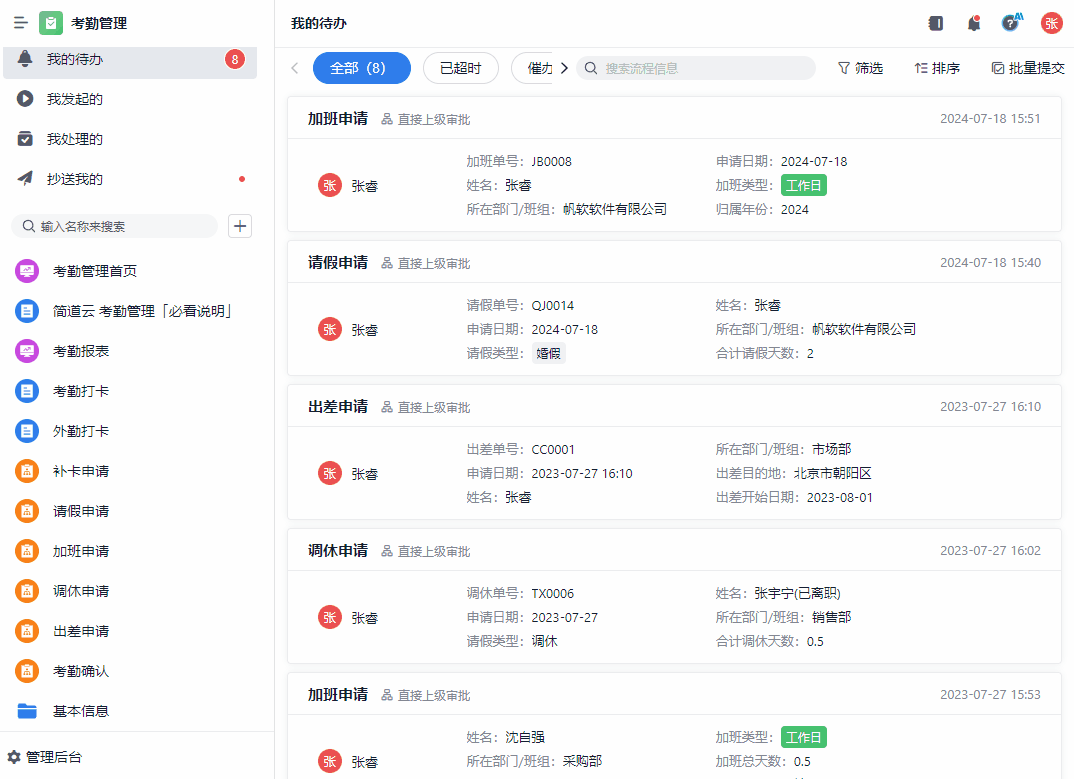Image resolution: width=1074 pixels, height=779 pixels.
Task: Open 我的待办 in sidebar
Action: click(x=130, y=60)
